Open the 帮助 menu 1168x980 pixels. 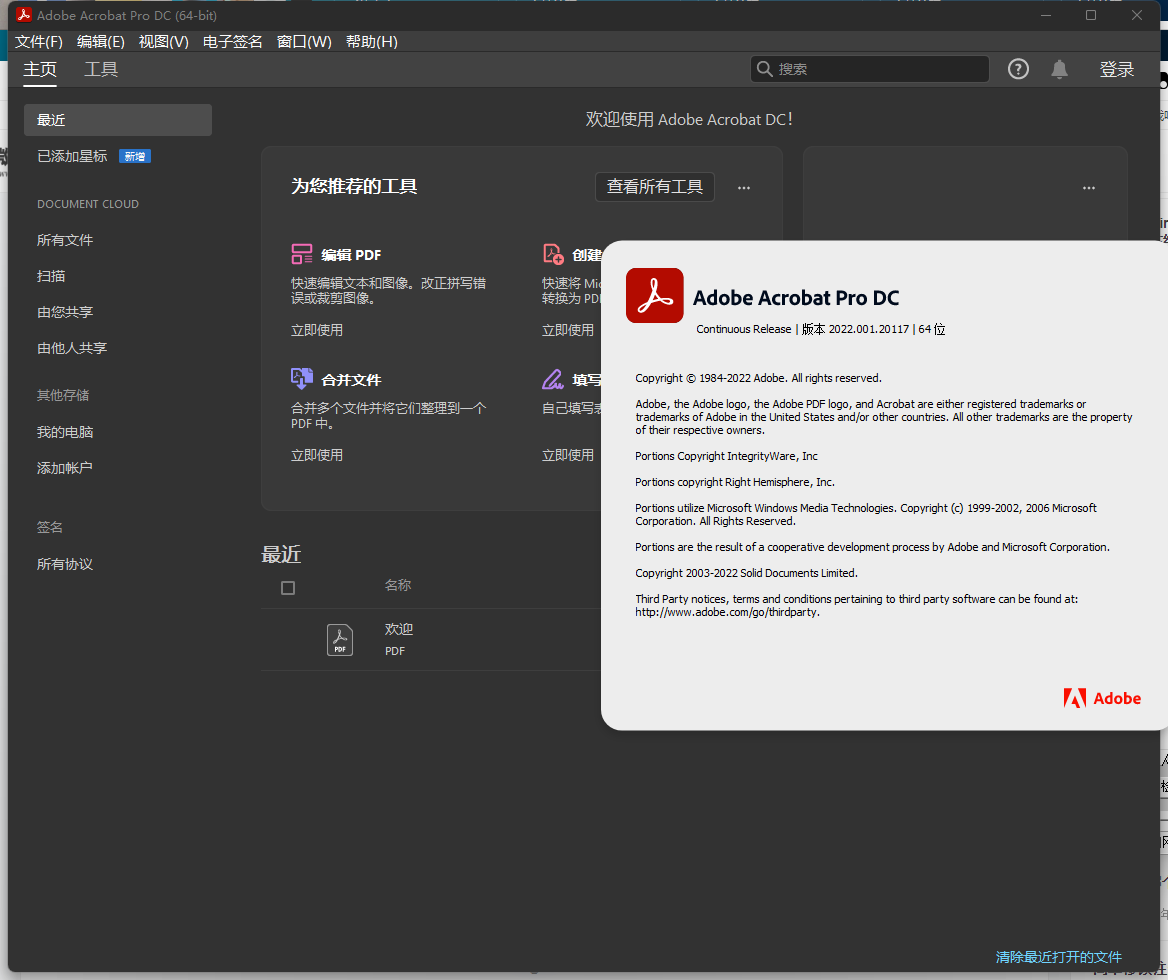(371, 41)
